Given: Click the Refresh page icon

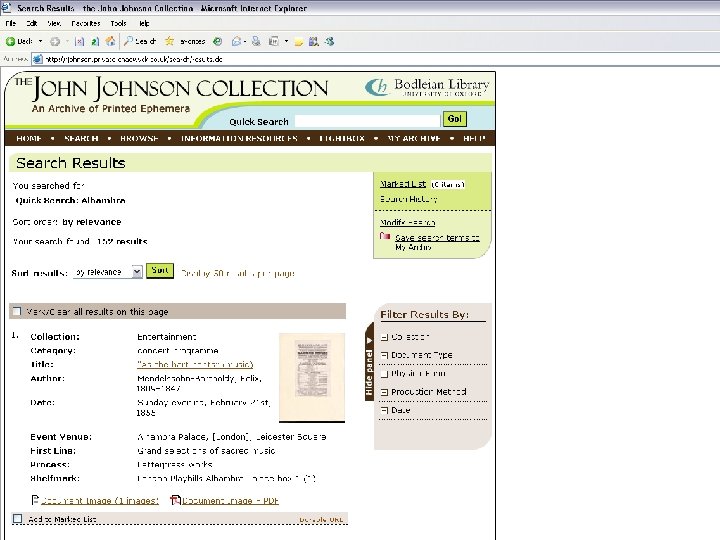Looking at the screenshot, I should (x=95, y=41).
